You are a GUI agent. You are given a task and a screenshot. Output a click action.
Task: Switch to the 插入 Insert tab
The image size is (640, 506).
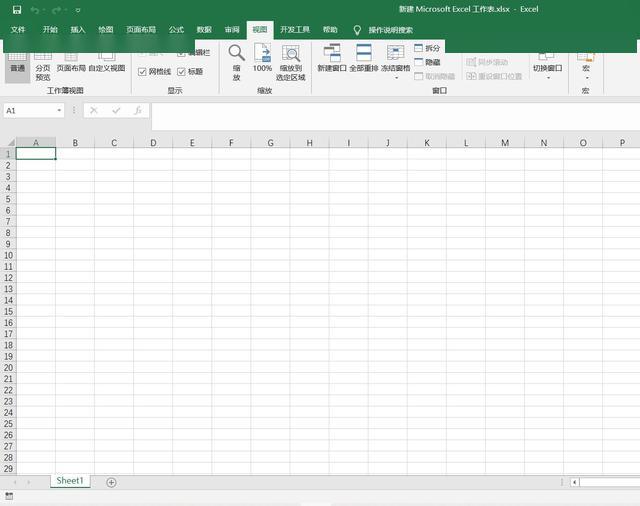(78, 30)
